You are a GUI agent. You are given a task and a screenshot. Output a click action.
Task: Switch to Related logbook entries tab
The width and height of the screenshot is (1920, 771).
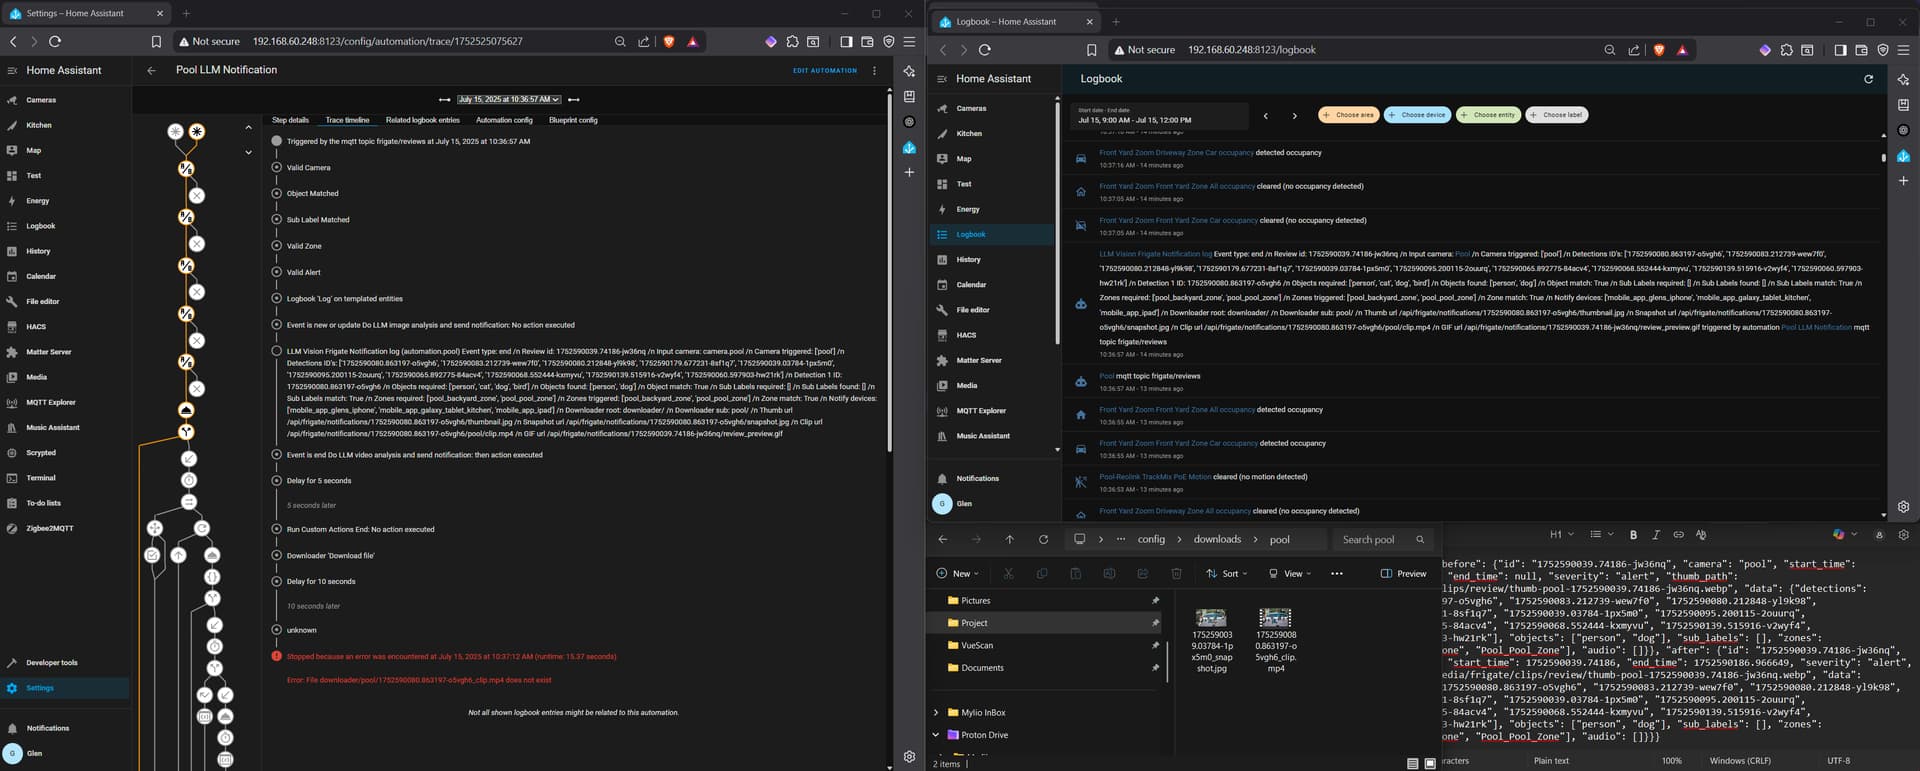tap(423, 120)
